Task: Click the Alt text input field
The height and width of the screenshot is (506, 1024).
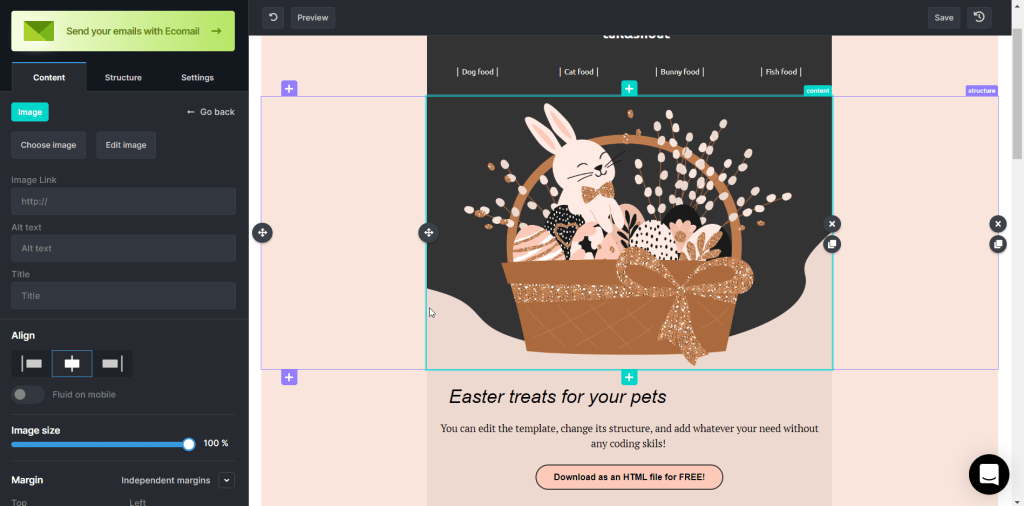Action: (x=123, y=248)
